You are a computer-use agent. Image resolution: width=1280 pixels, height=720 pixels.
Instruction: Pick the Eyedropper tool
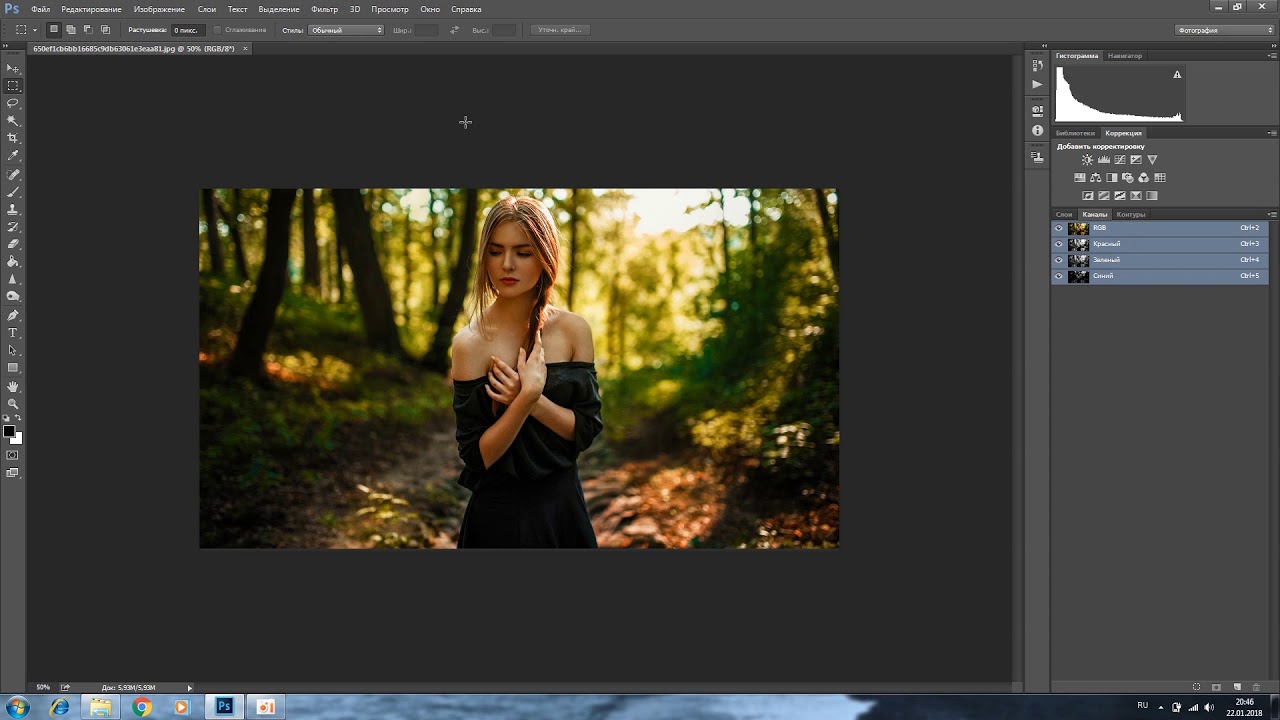[13, 156]
